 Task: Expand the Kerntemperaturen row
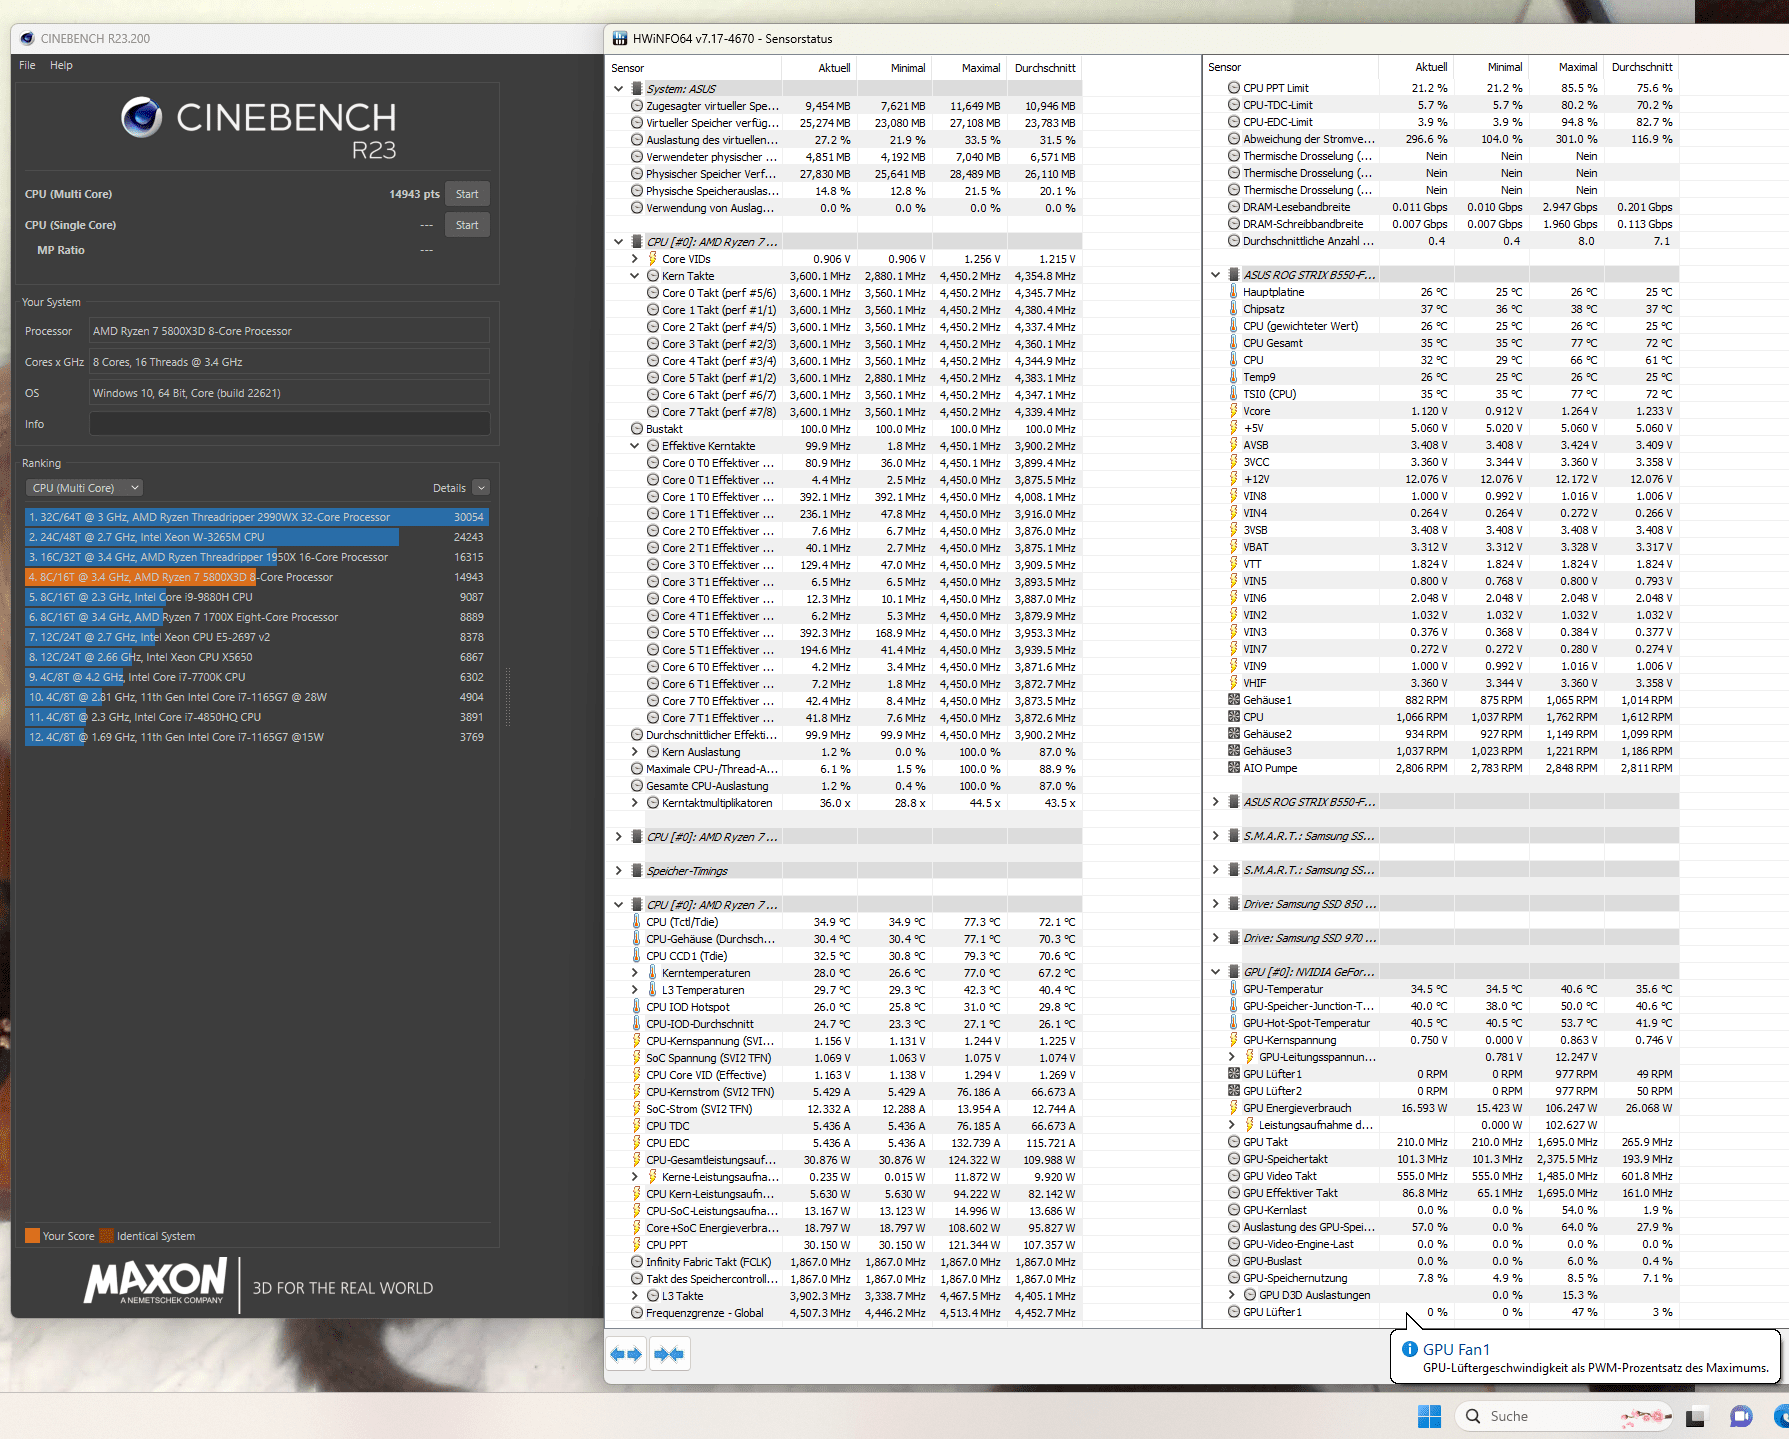pyautogui.click(x=634, y=973)
